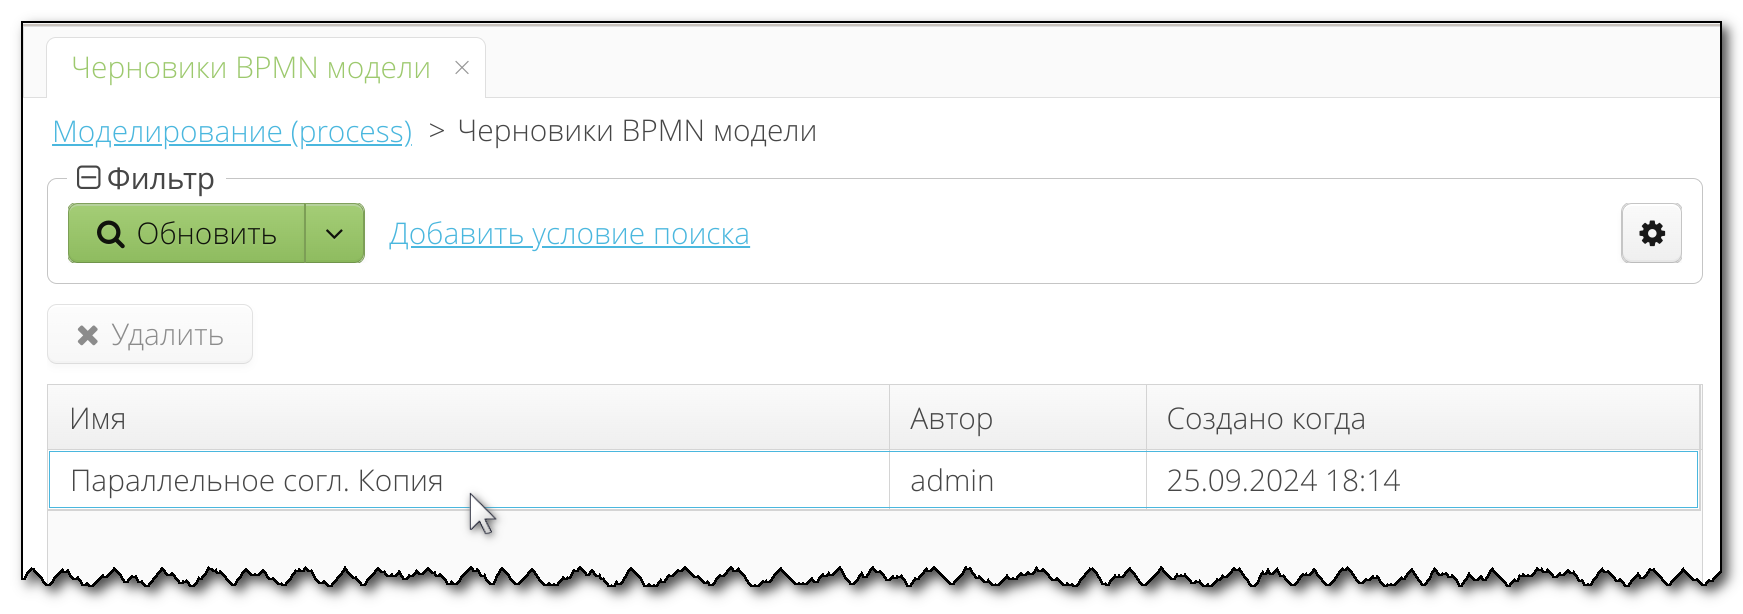This screenshot has height=614, width=1743.
Task: Click the draft name Параллельное согл. Копия
Action: (x=259, y=480)
